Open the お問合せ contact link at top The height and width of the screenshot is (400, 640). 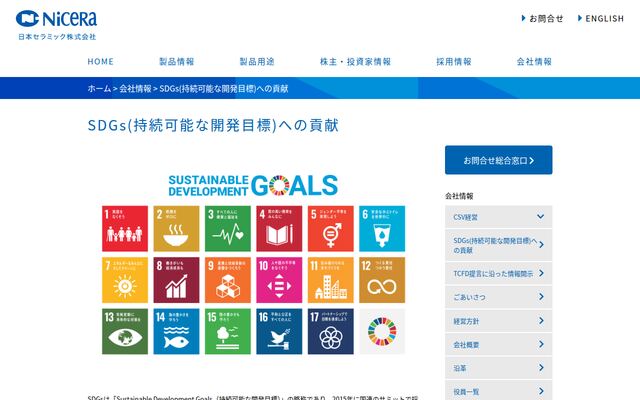(542, 18)
